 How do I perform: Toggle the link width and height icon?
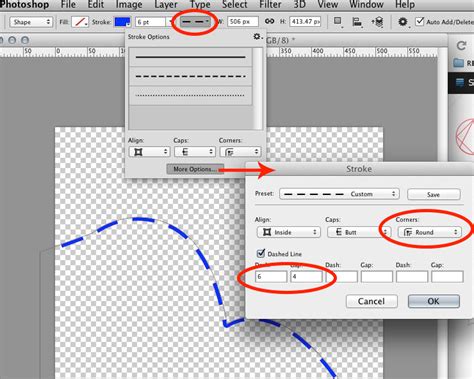coord(270,21)
